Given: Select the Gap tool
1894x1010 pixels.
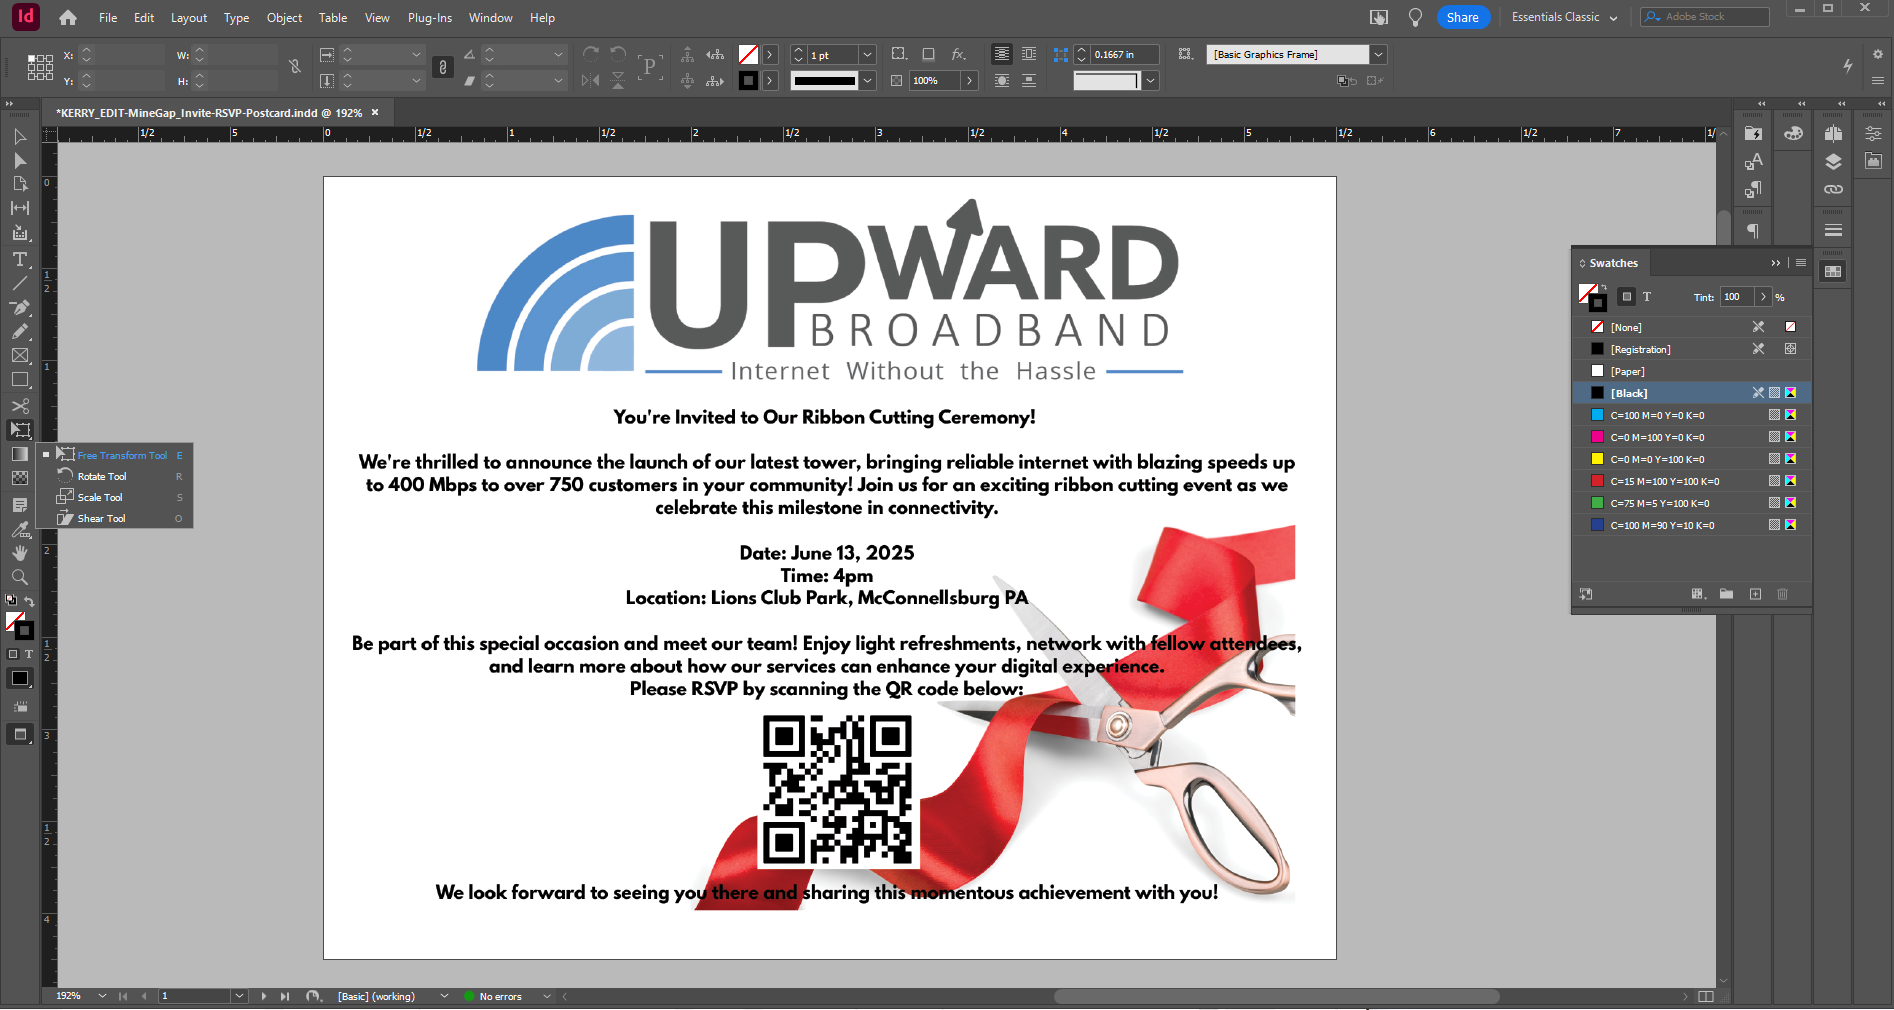Looking at the screenshot, I should click(x=19, y=208).
